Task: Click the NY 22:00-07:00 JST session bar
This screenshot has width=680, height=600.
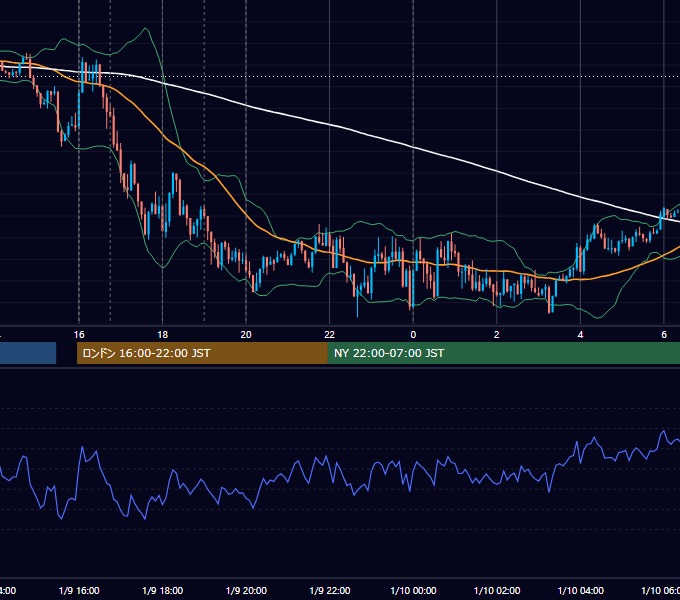Action: [503, 353]
